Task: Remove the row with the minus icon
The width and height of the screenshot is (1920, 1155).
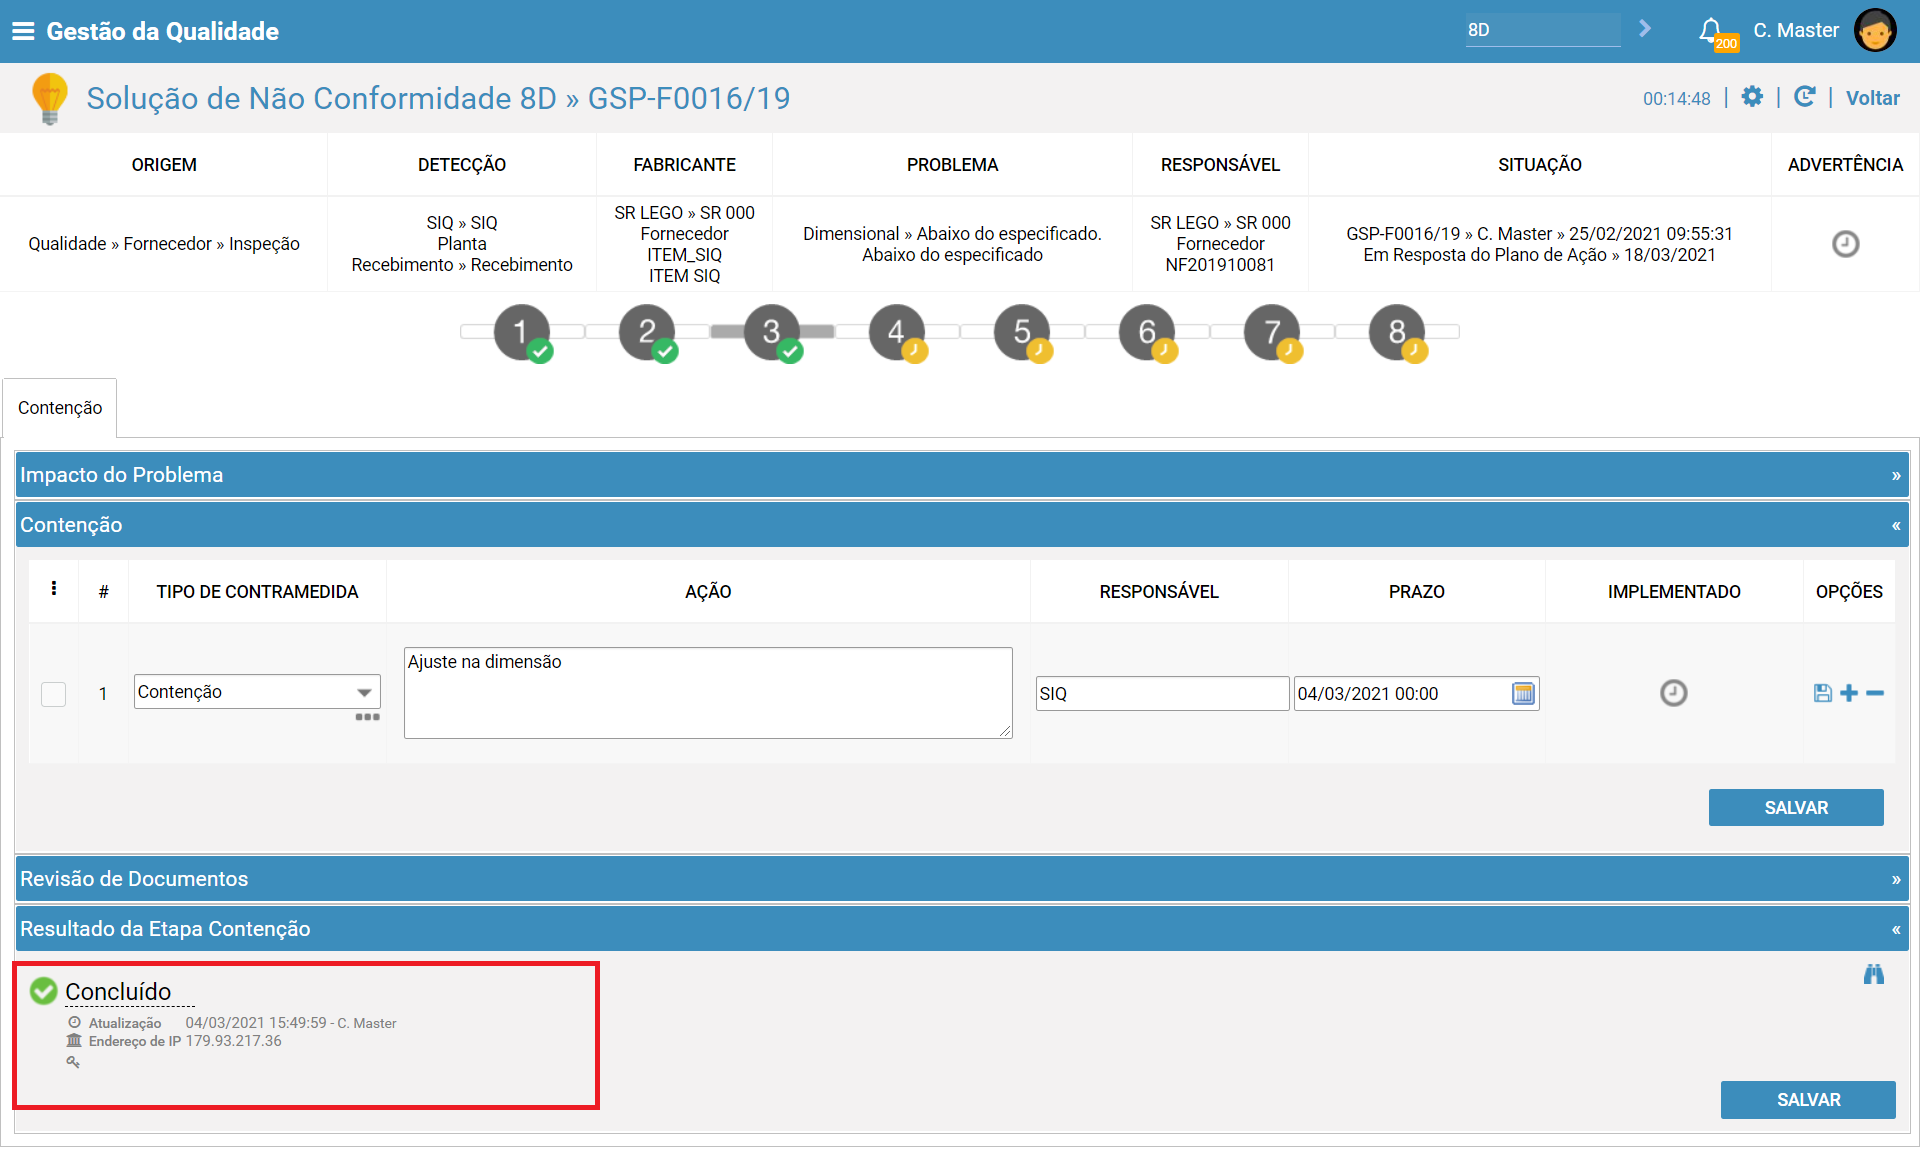Action: (1875, 693)
